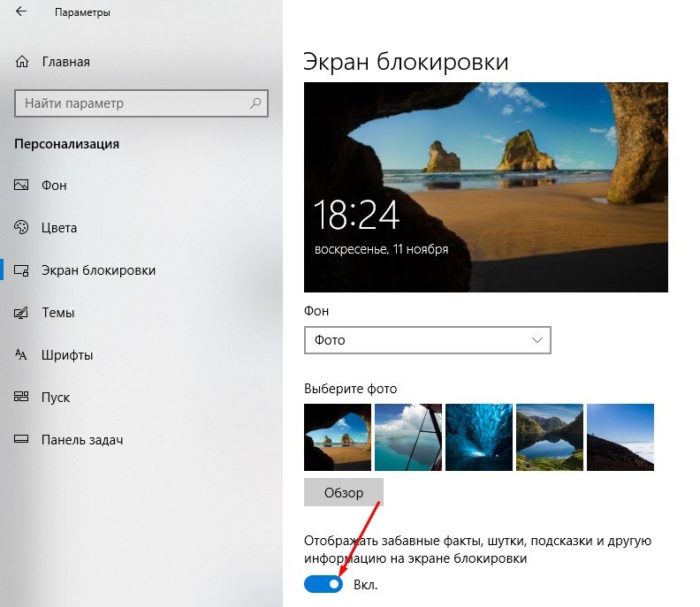Click the Start tiles icon next to Пуск

[21, 397]
